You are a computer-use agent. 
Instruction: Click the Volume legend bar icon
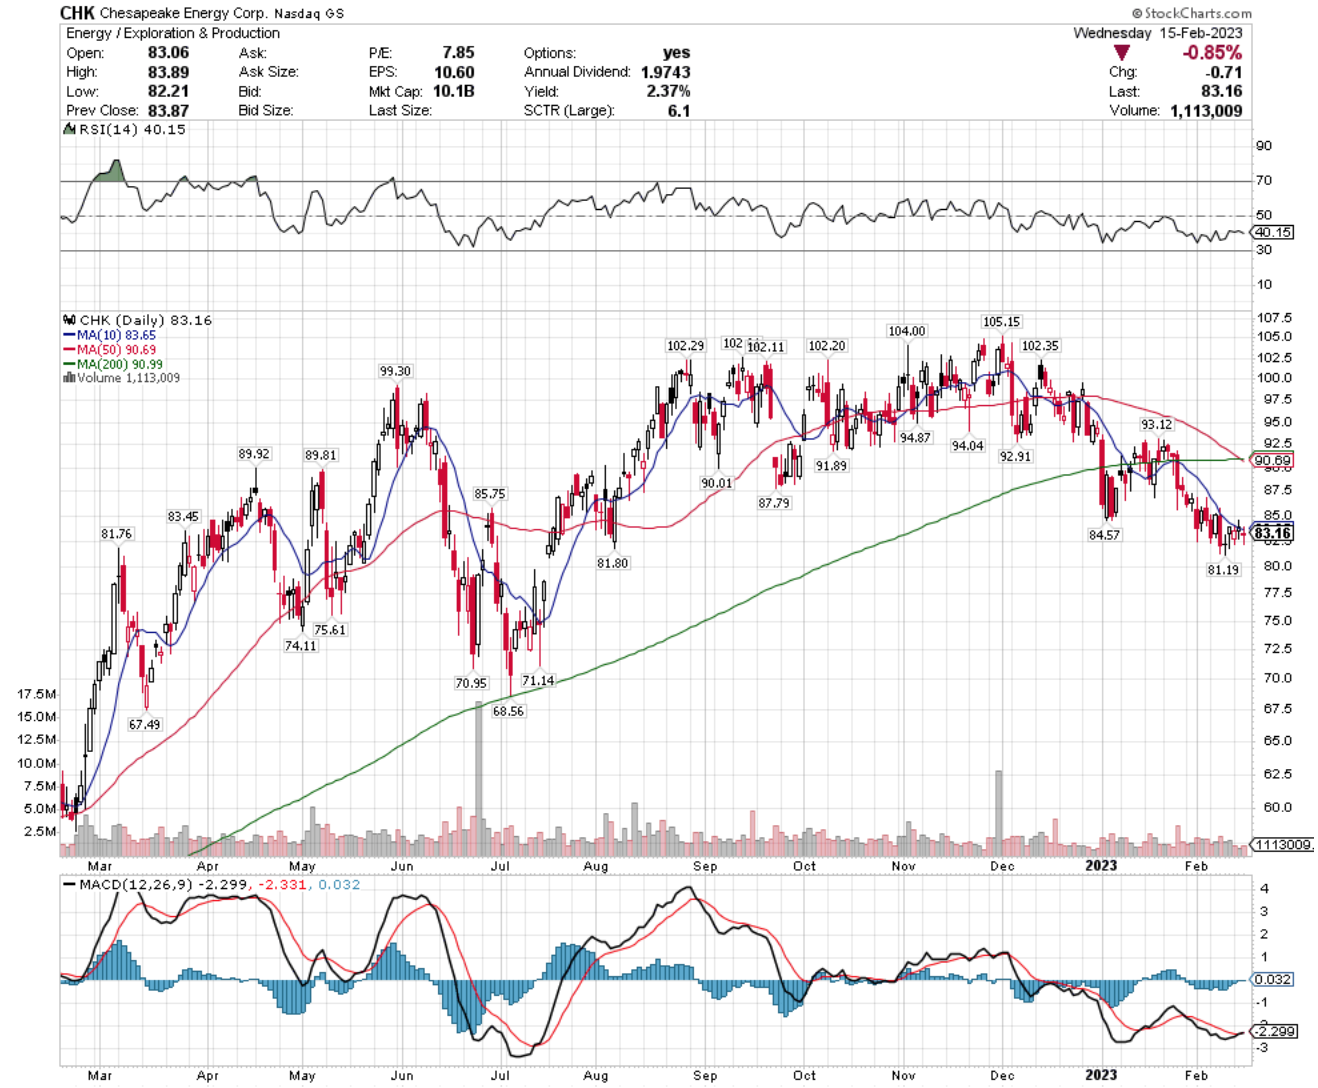tap(68, 379)
